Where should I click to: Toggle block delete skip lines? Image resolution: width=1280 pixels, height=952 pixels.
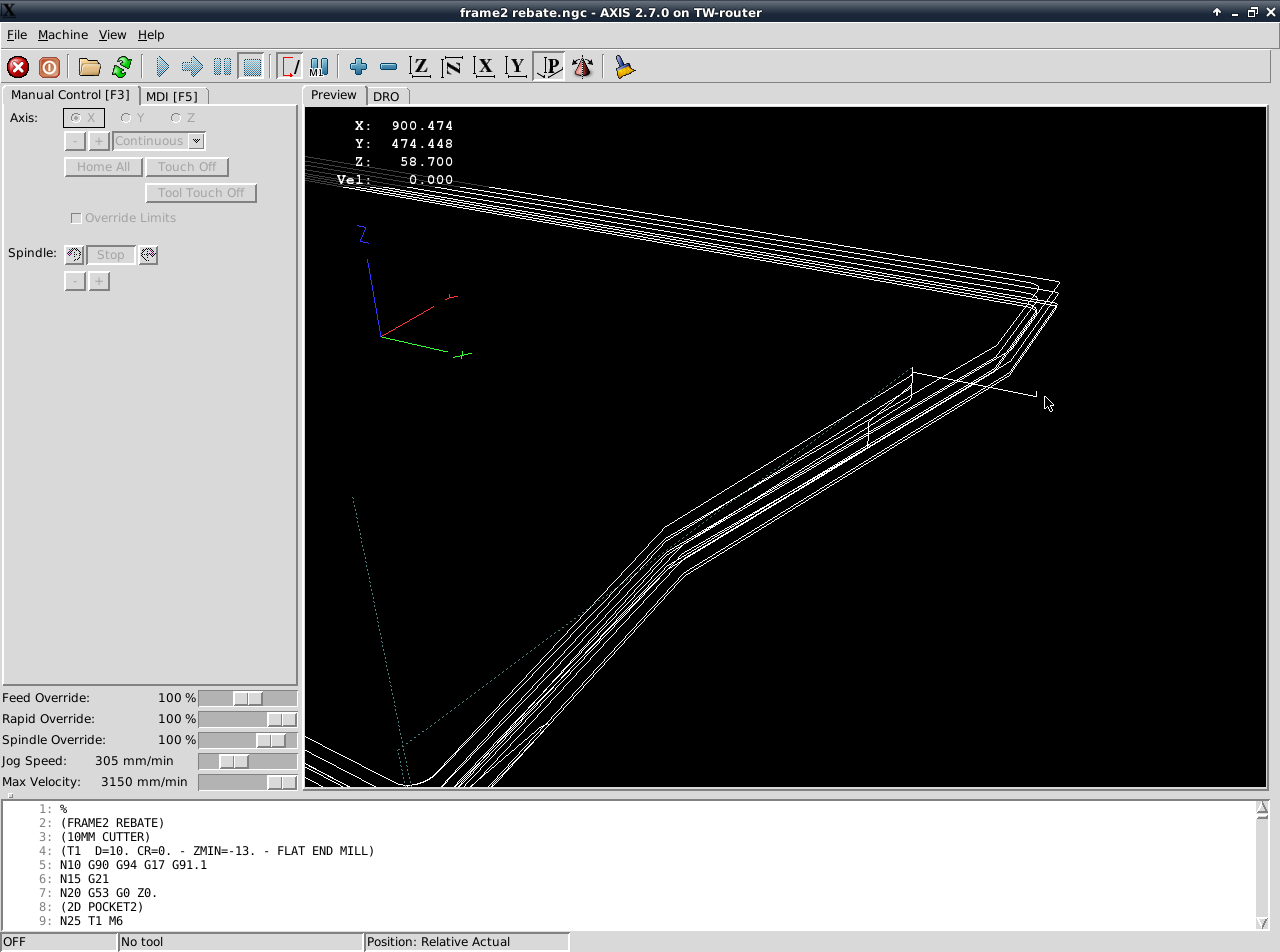[290, 67]
